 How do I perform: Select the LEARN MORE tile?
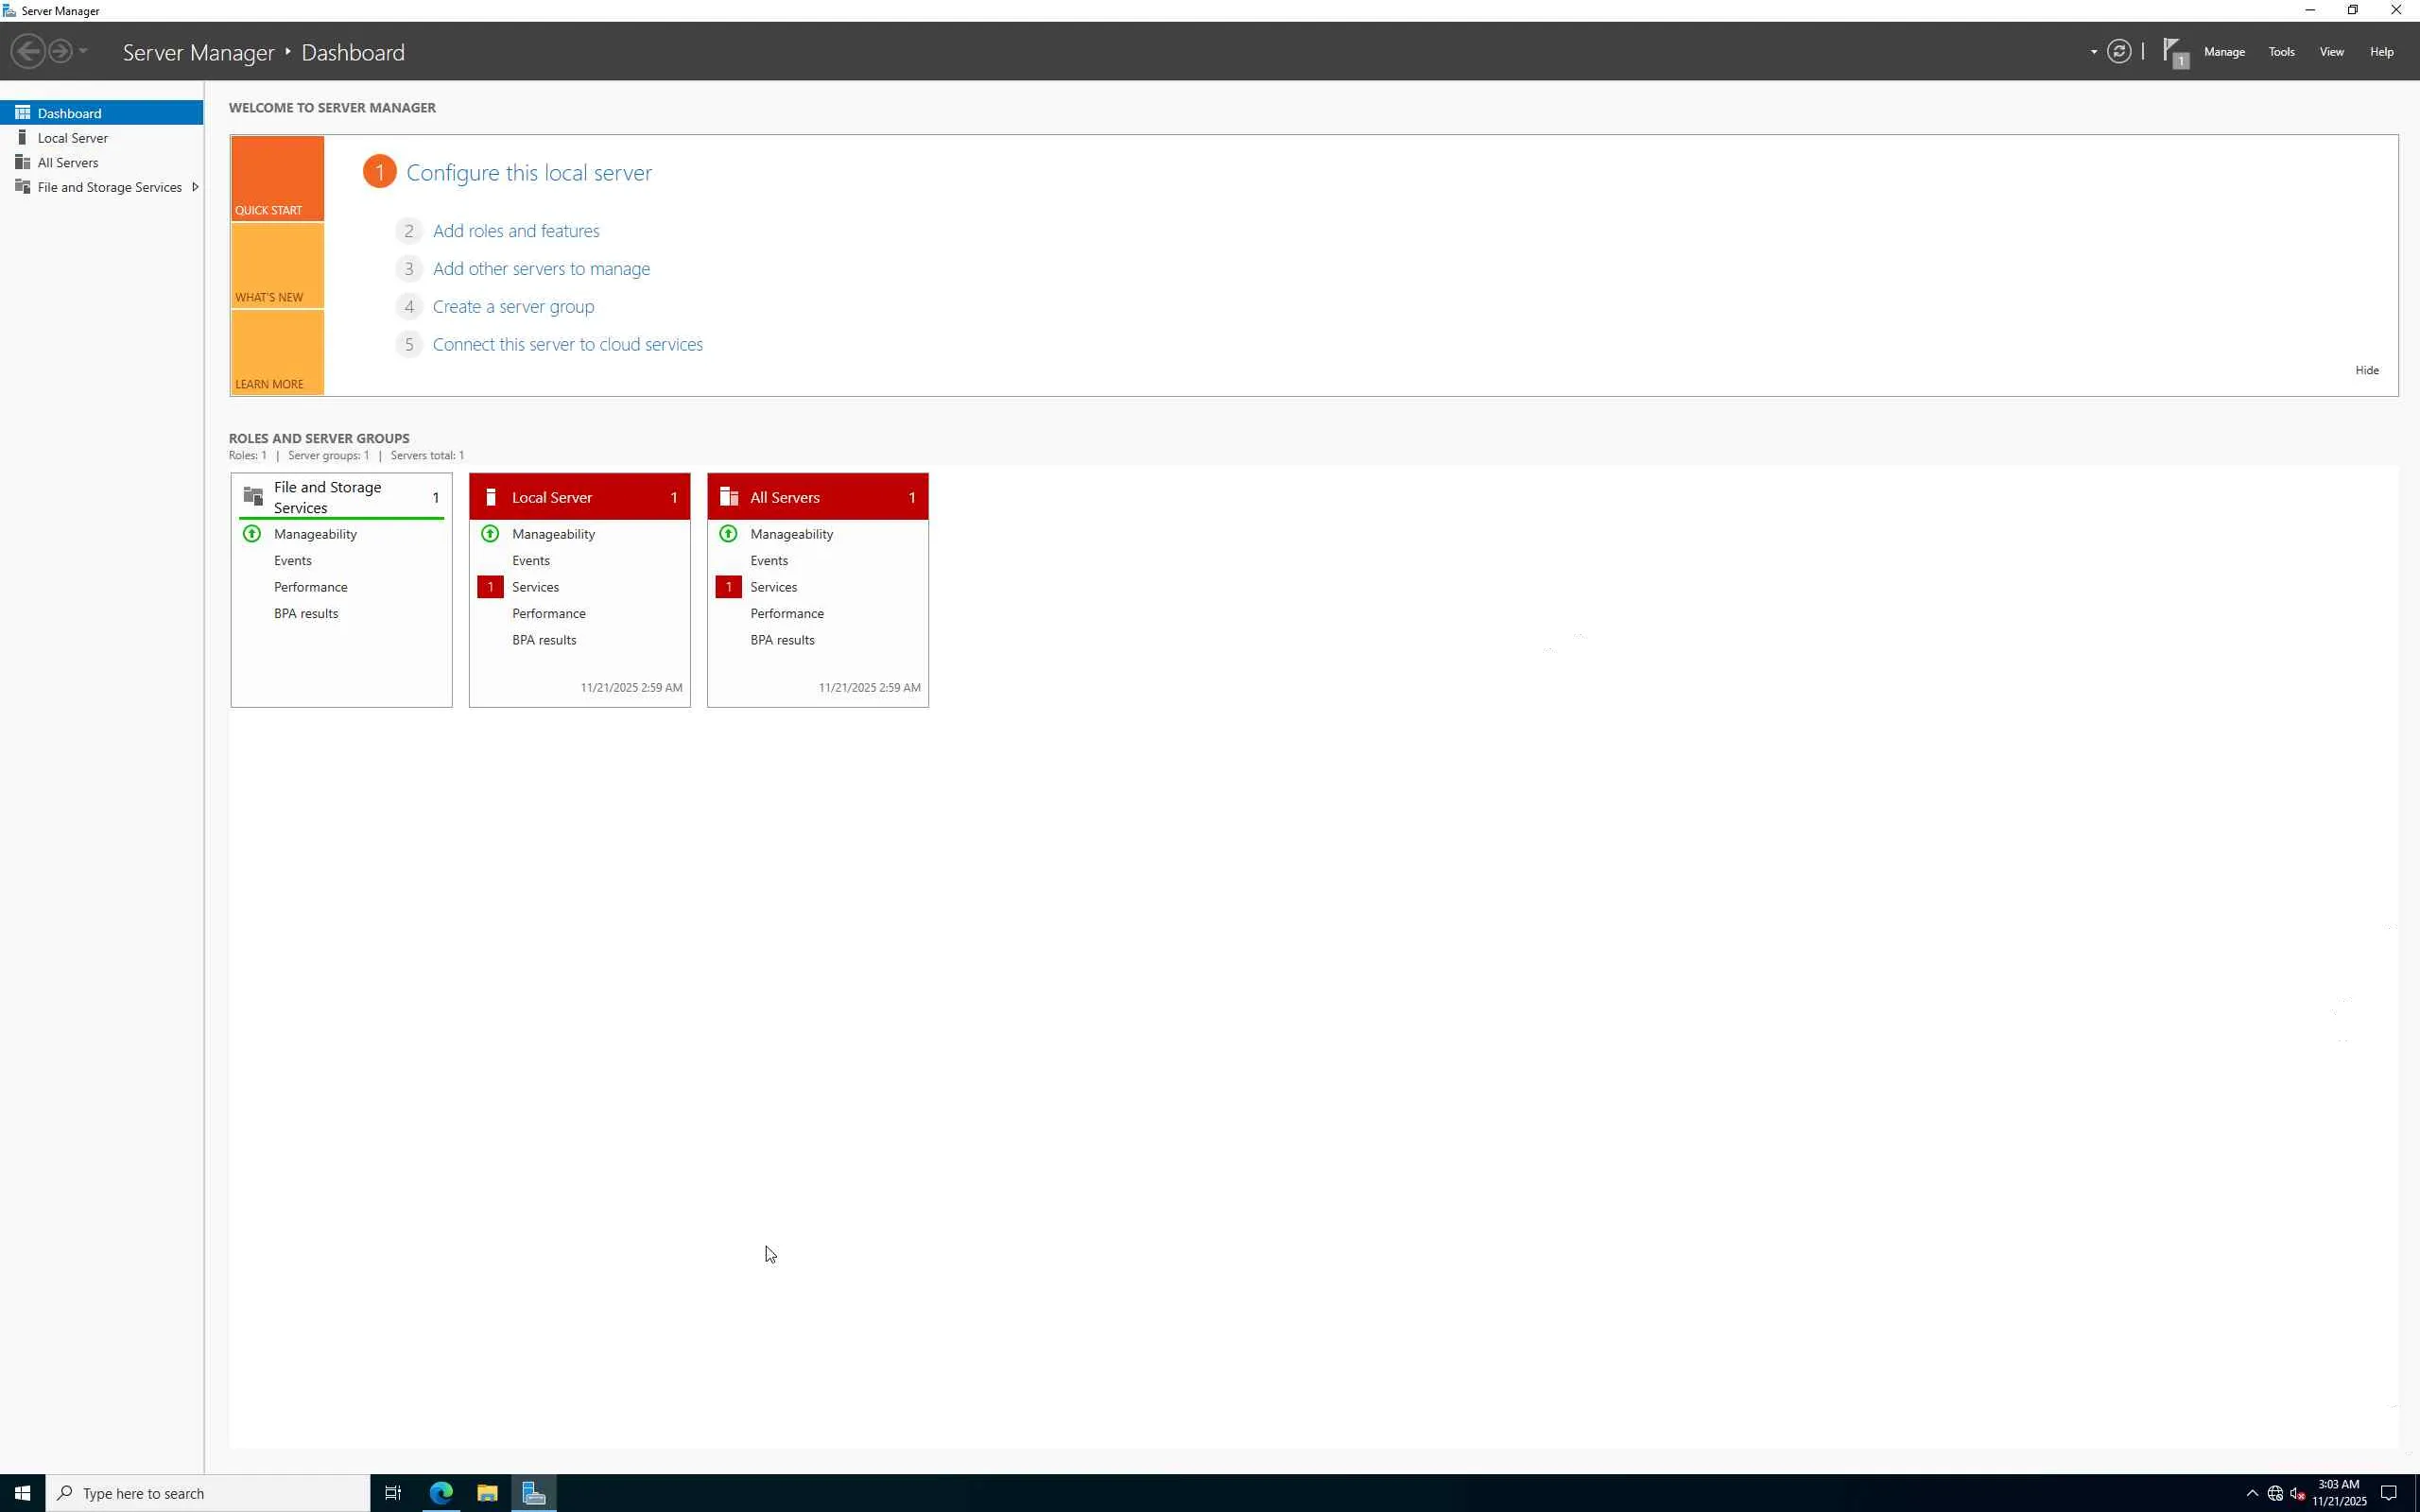(277, 353)
